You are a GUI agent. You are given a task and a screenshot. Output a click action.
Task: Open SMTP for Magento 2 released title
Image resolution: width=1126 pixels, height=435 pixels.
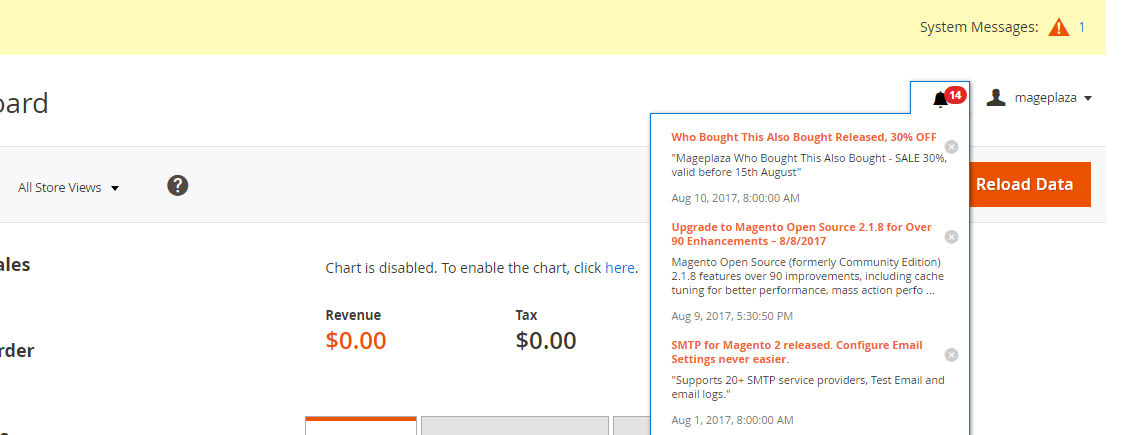click(x=796, y=352)
